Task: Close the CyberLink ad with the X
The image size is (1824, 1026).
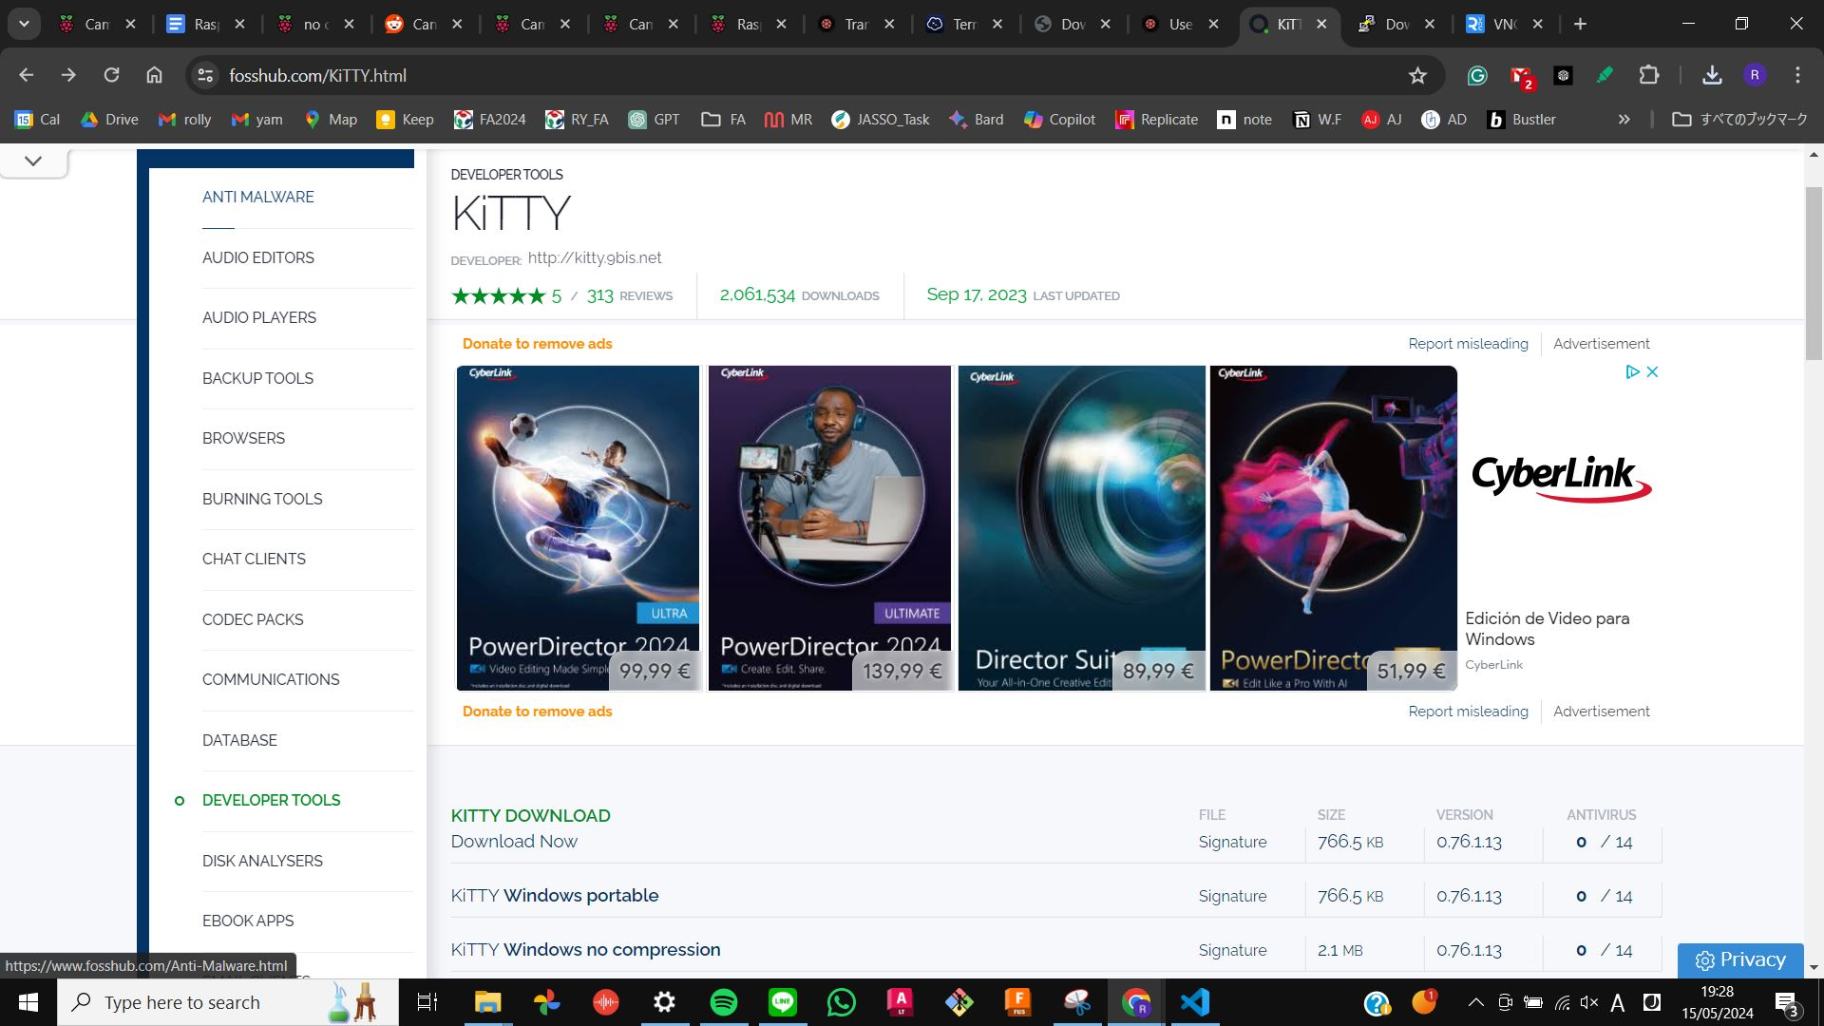Action: point(1652,372)
